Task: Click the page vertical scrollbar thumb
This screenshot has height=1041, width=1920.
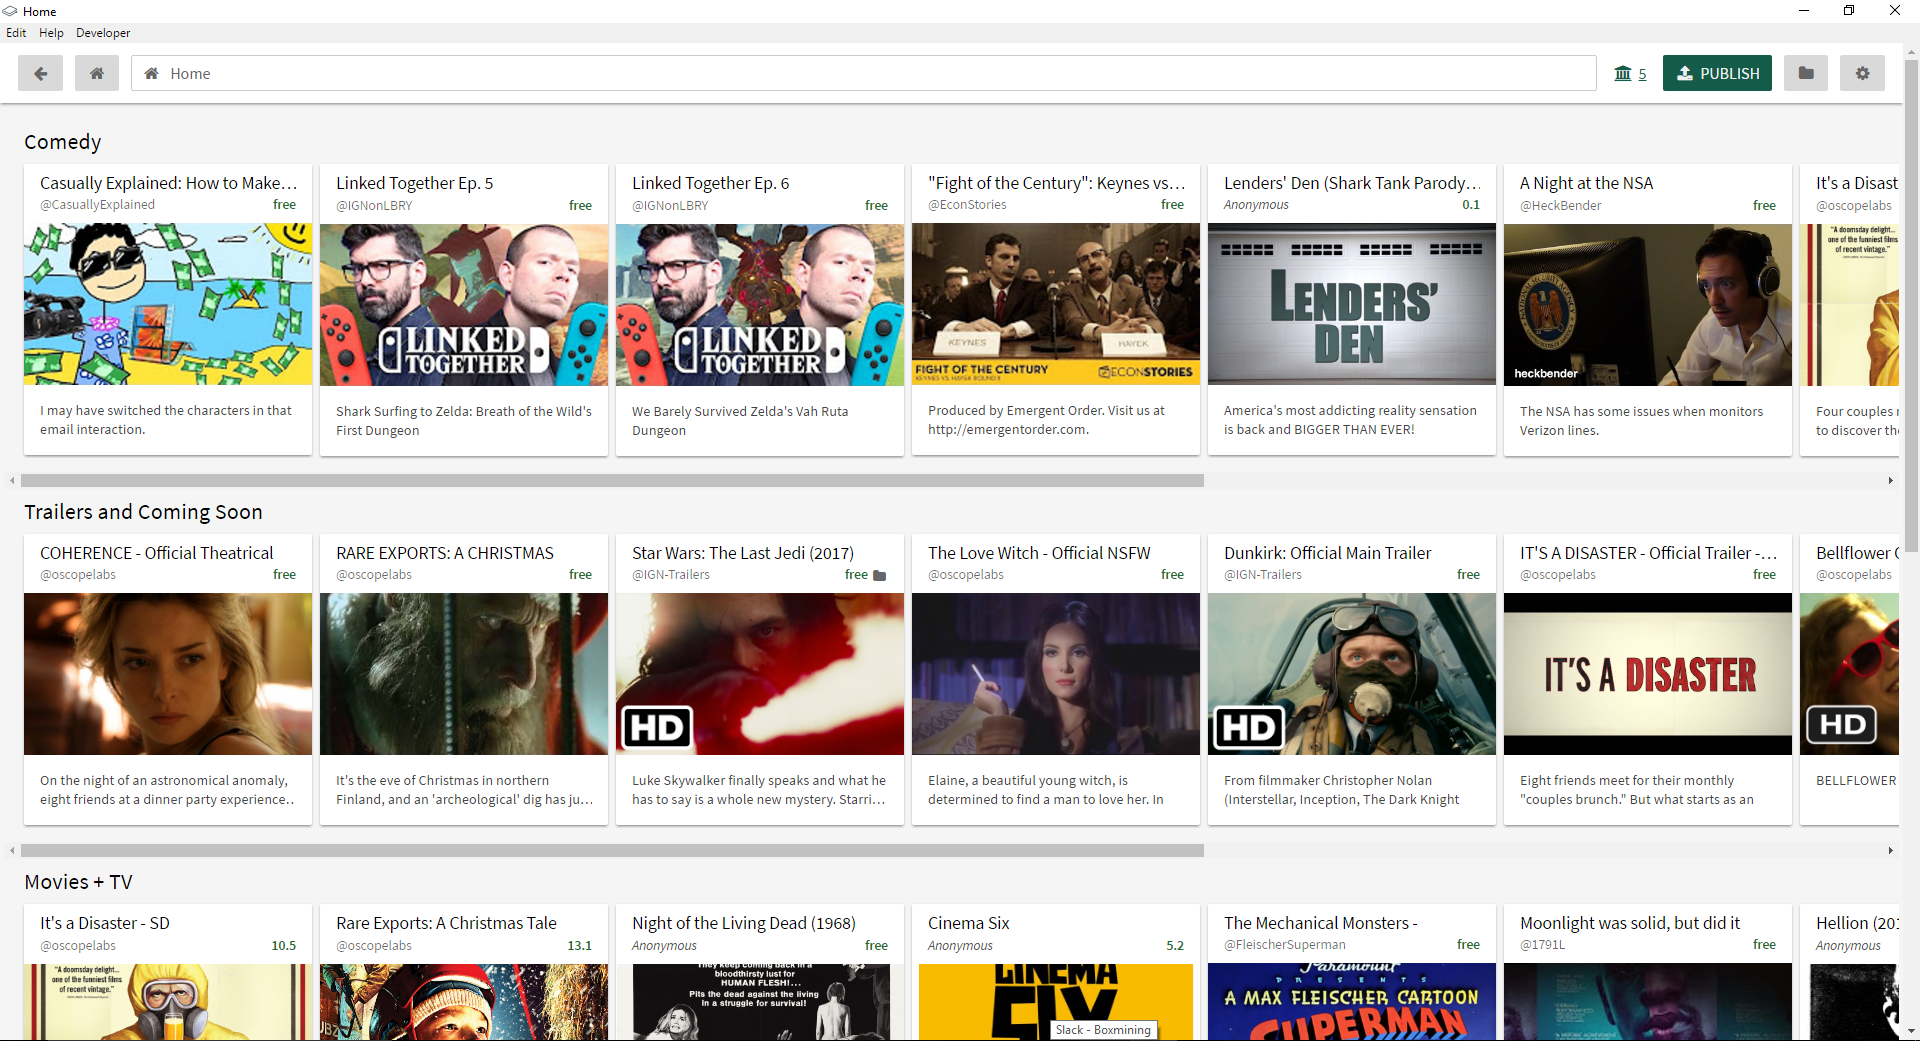Action: [x=1911, y=305]
